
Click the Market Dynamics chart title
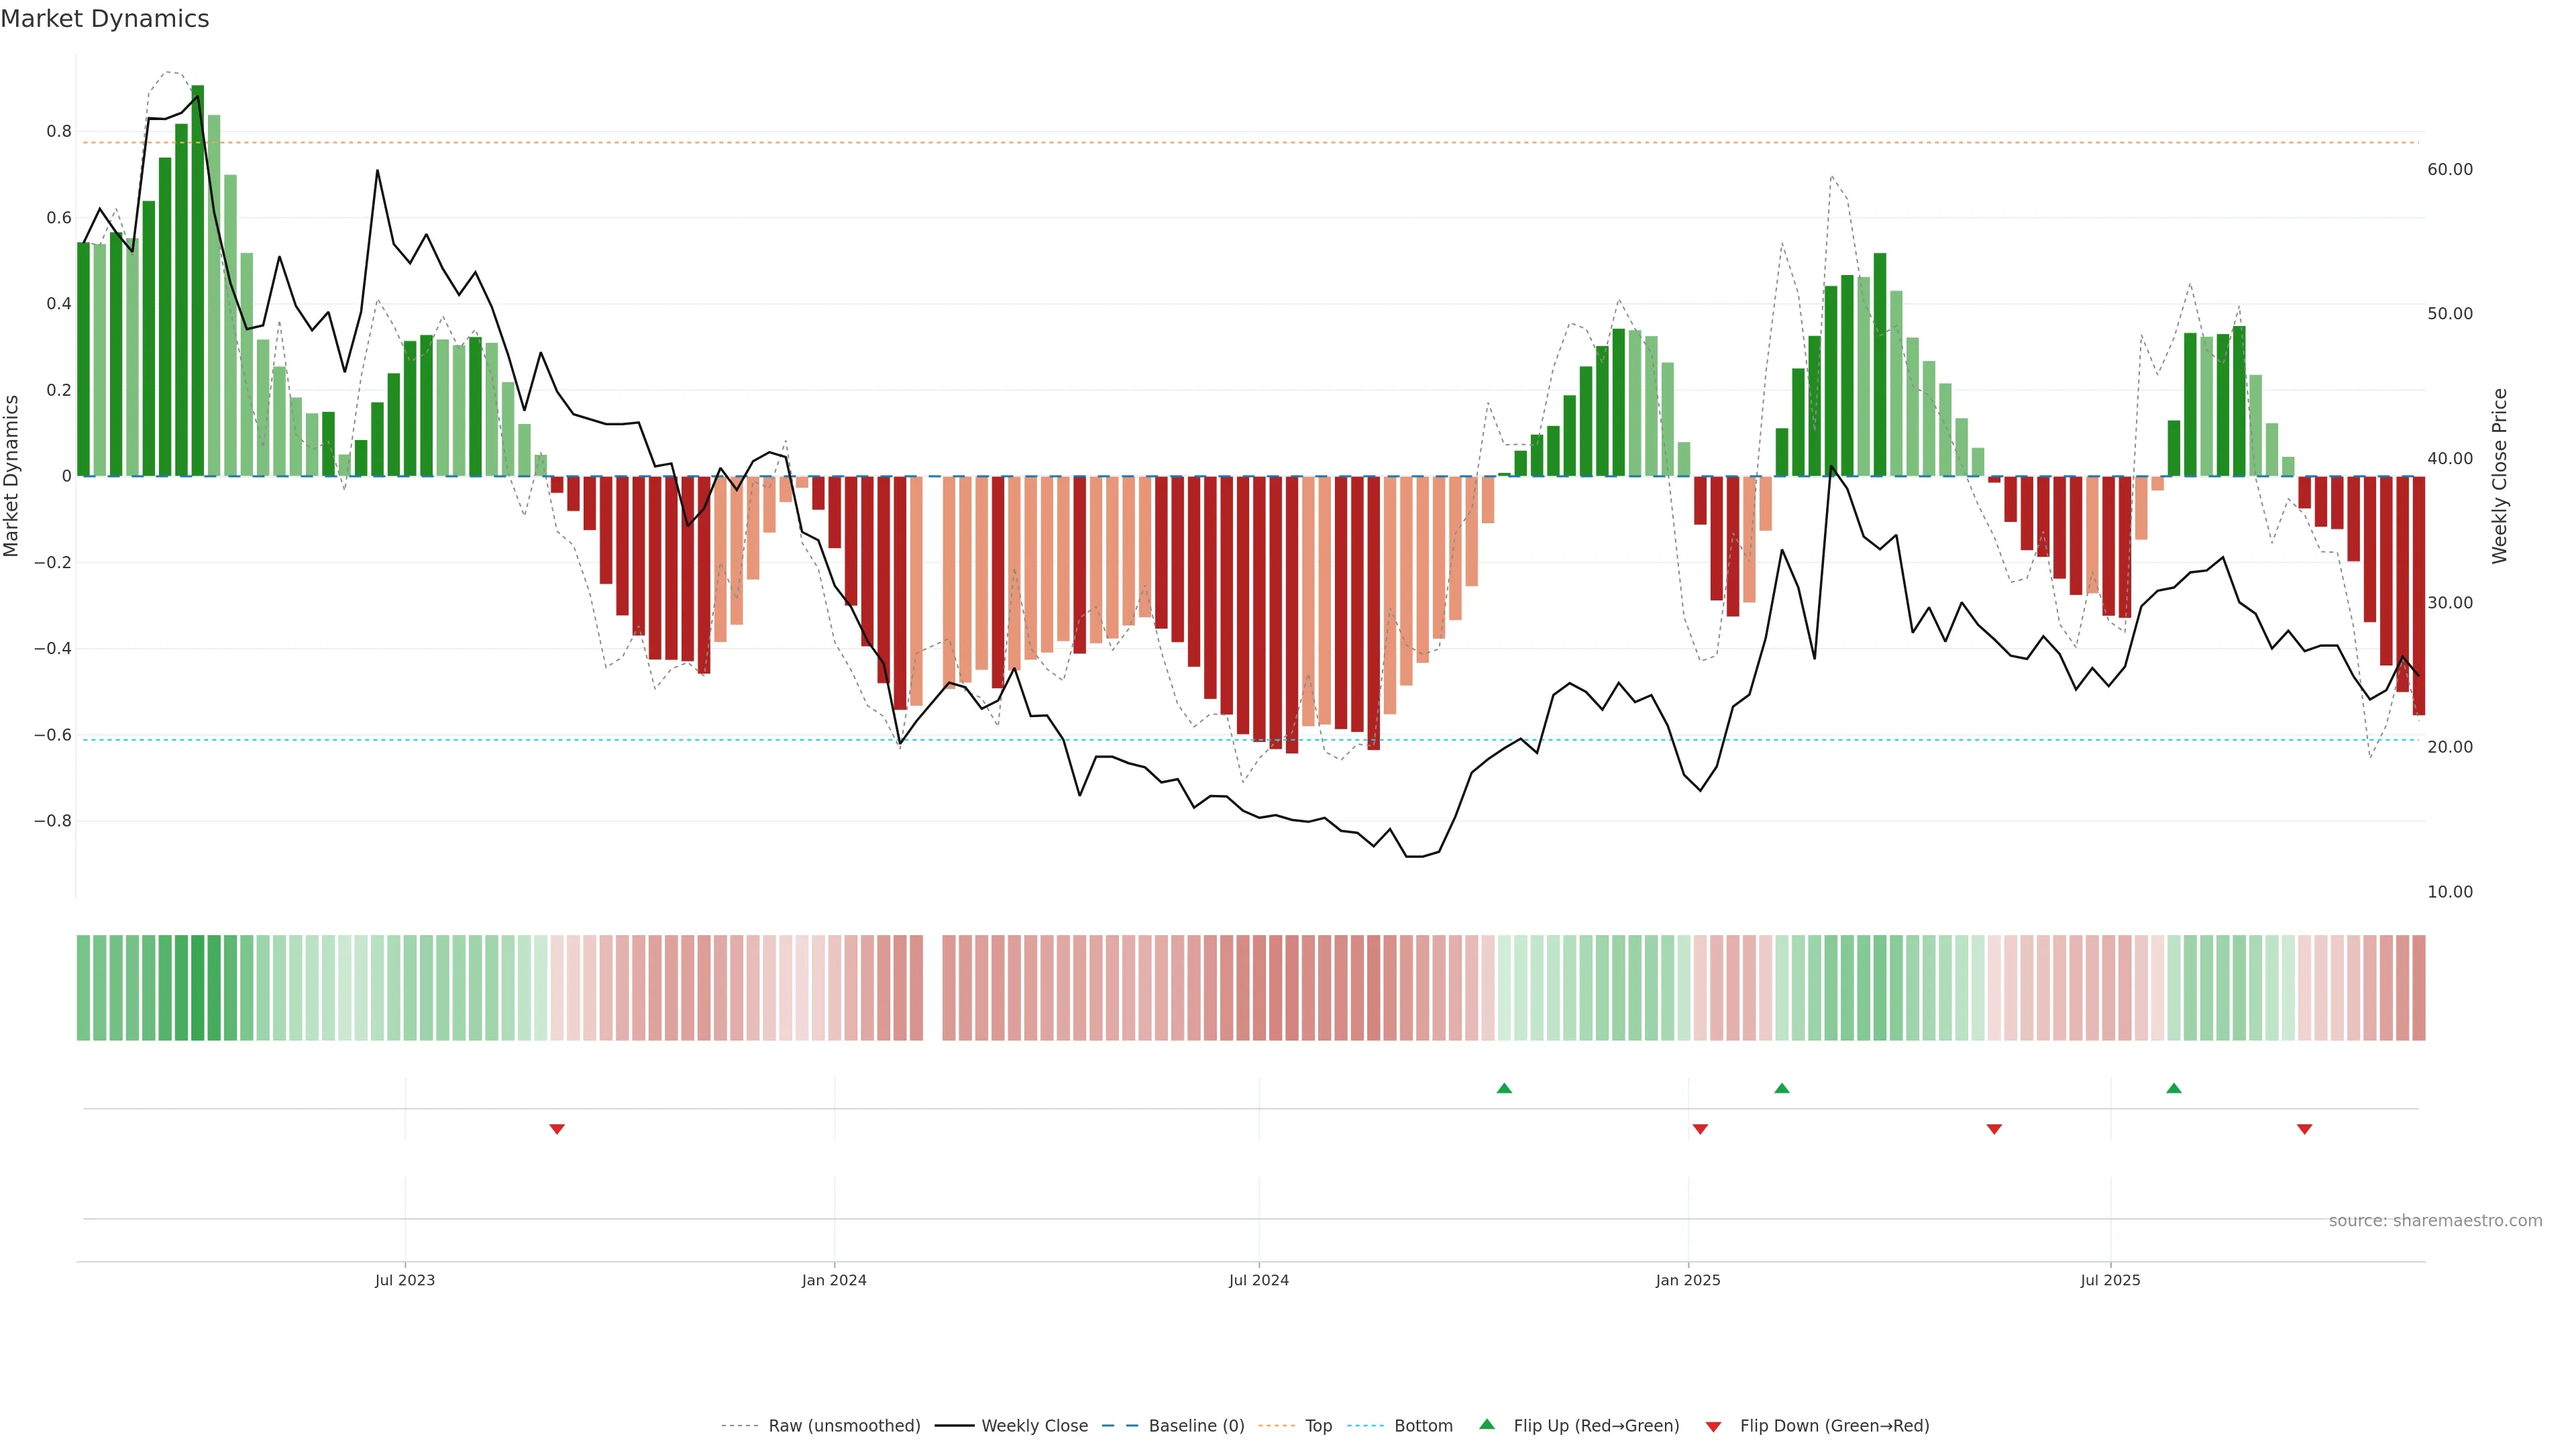point(105,19)
